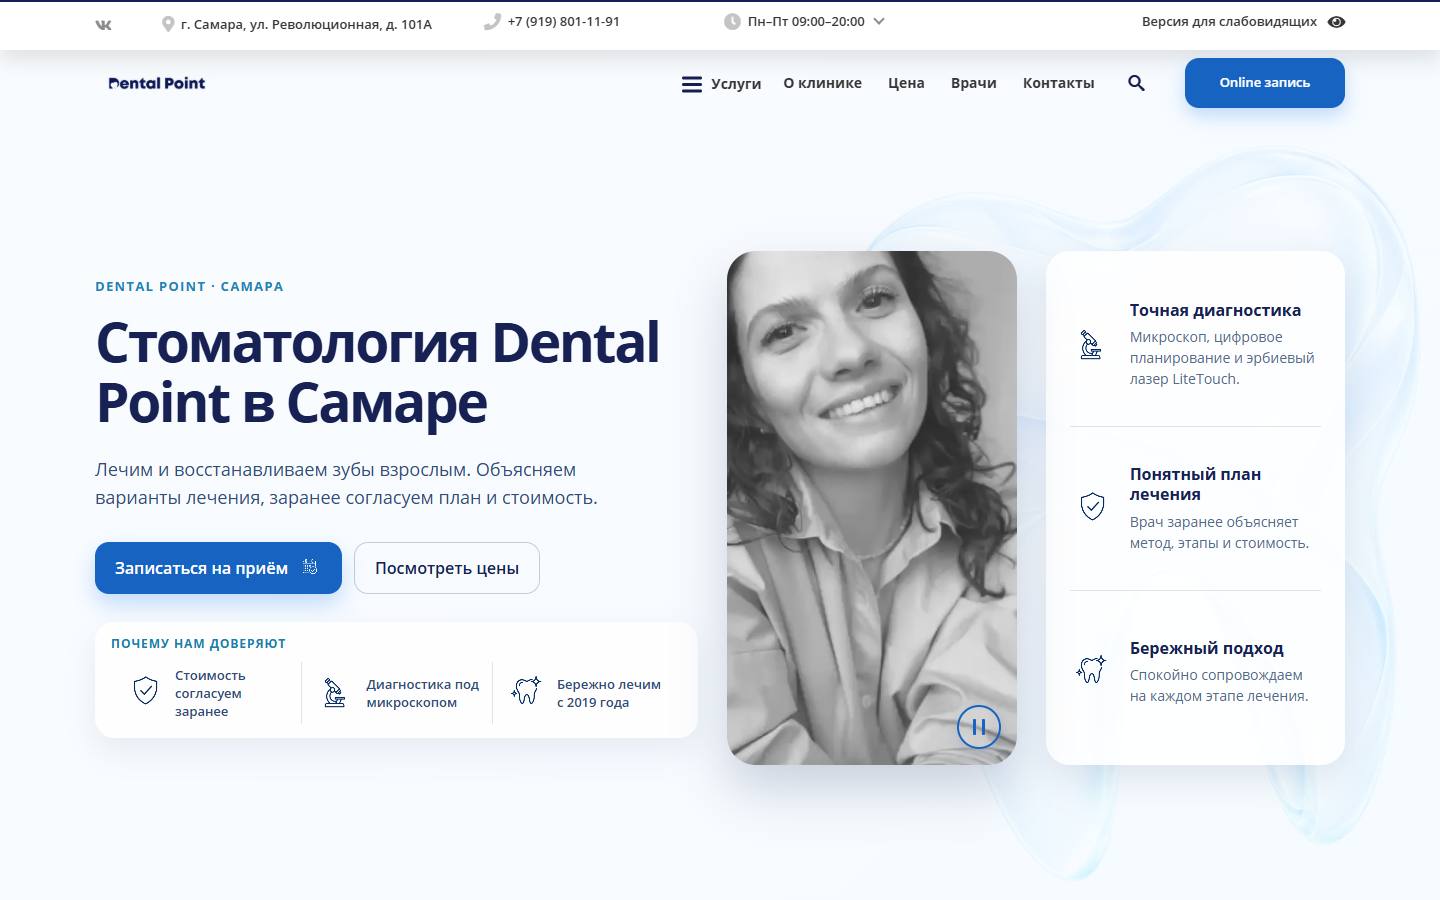Image resolution: width=1440 pixels, height=900 pixels.
Task: Click the Стоимость согласуем заранее text
Action: [210, 693]
